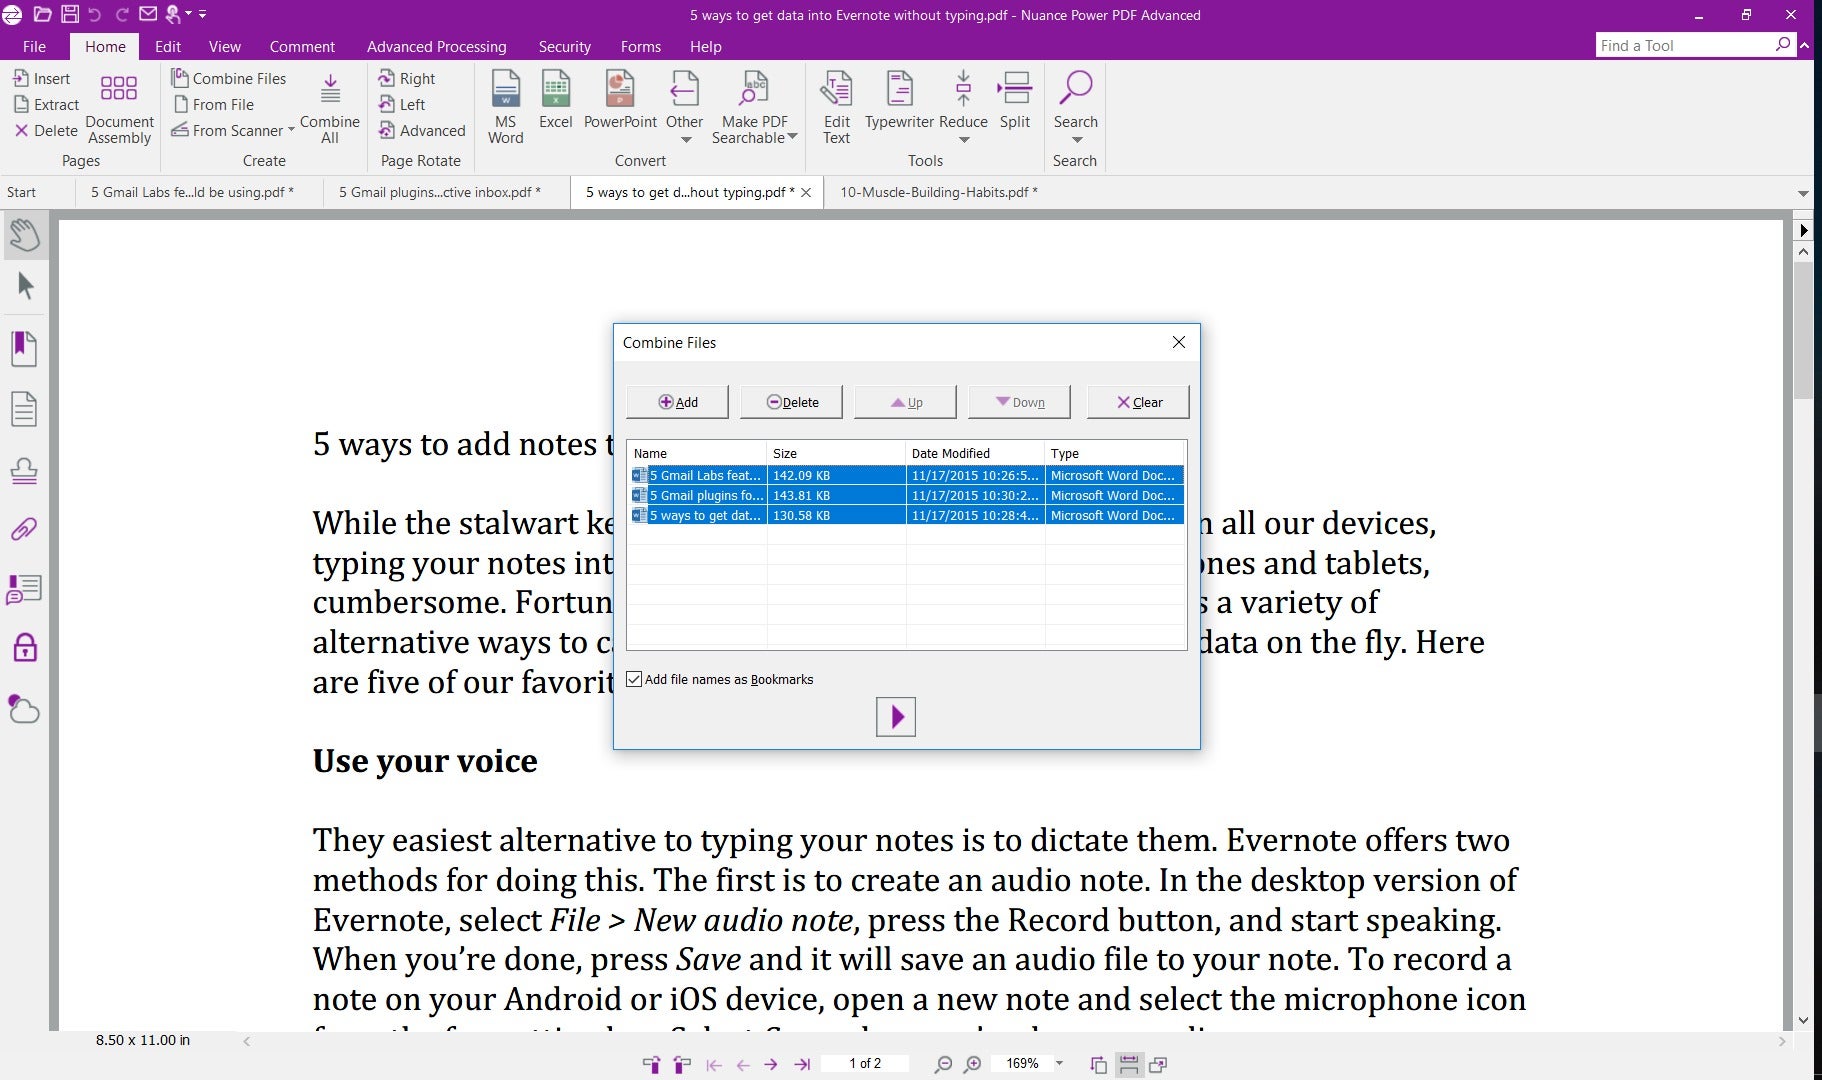
Task: Click the vertical scrollbar thumb
Action: point(1803,331)
